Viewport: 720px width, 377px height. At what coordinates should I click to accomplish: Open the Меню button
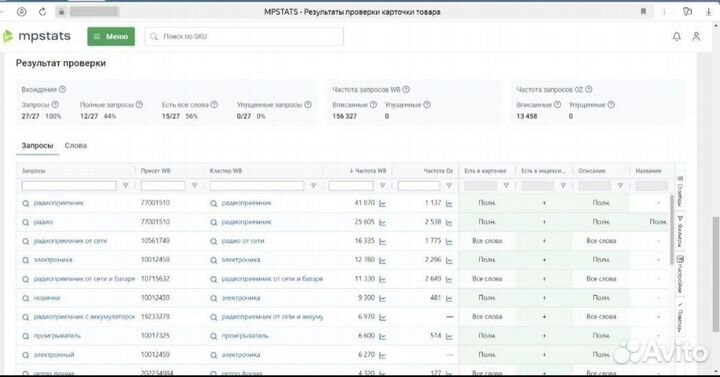coord(111,36)
